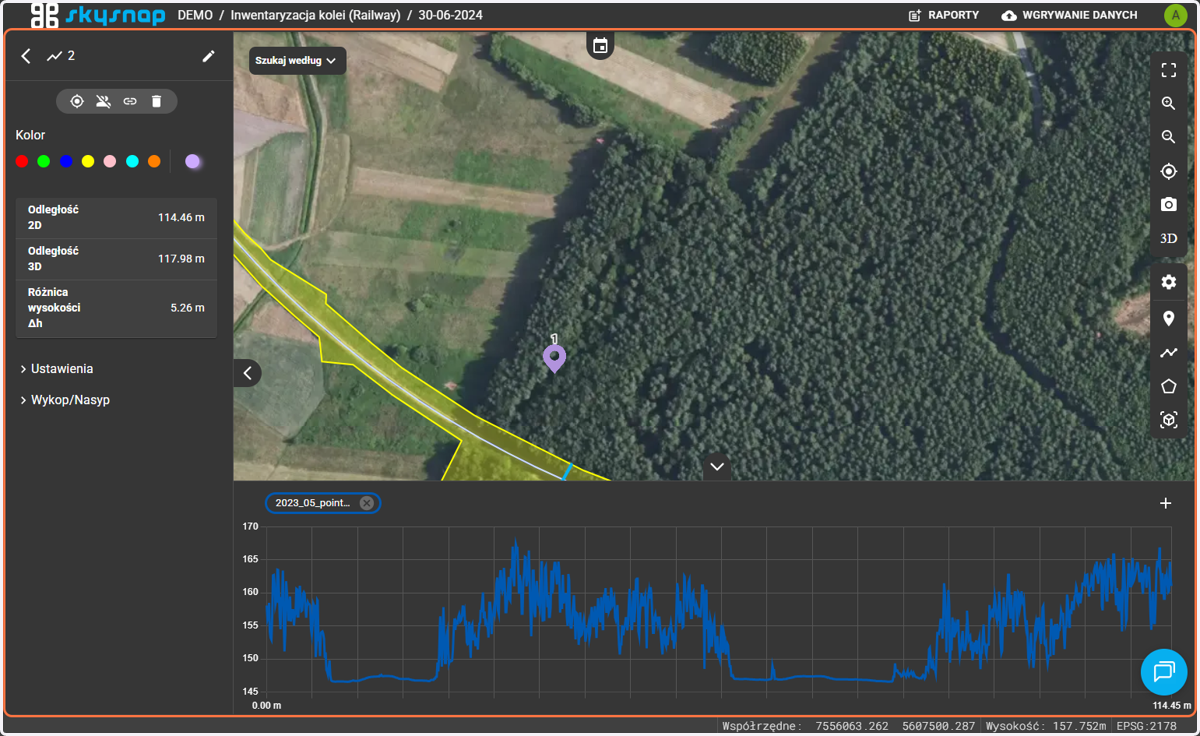Choose the red color swatch
Screen dimensions: 1200x736
[x=22, y=161]
